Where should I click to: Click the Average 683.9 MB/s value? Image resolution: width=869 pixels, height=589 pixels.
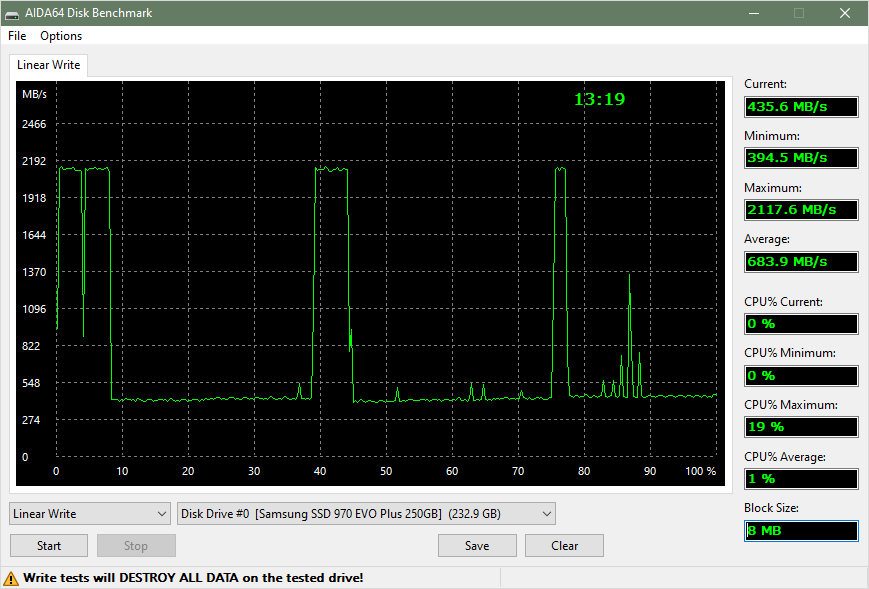point(801,262)
